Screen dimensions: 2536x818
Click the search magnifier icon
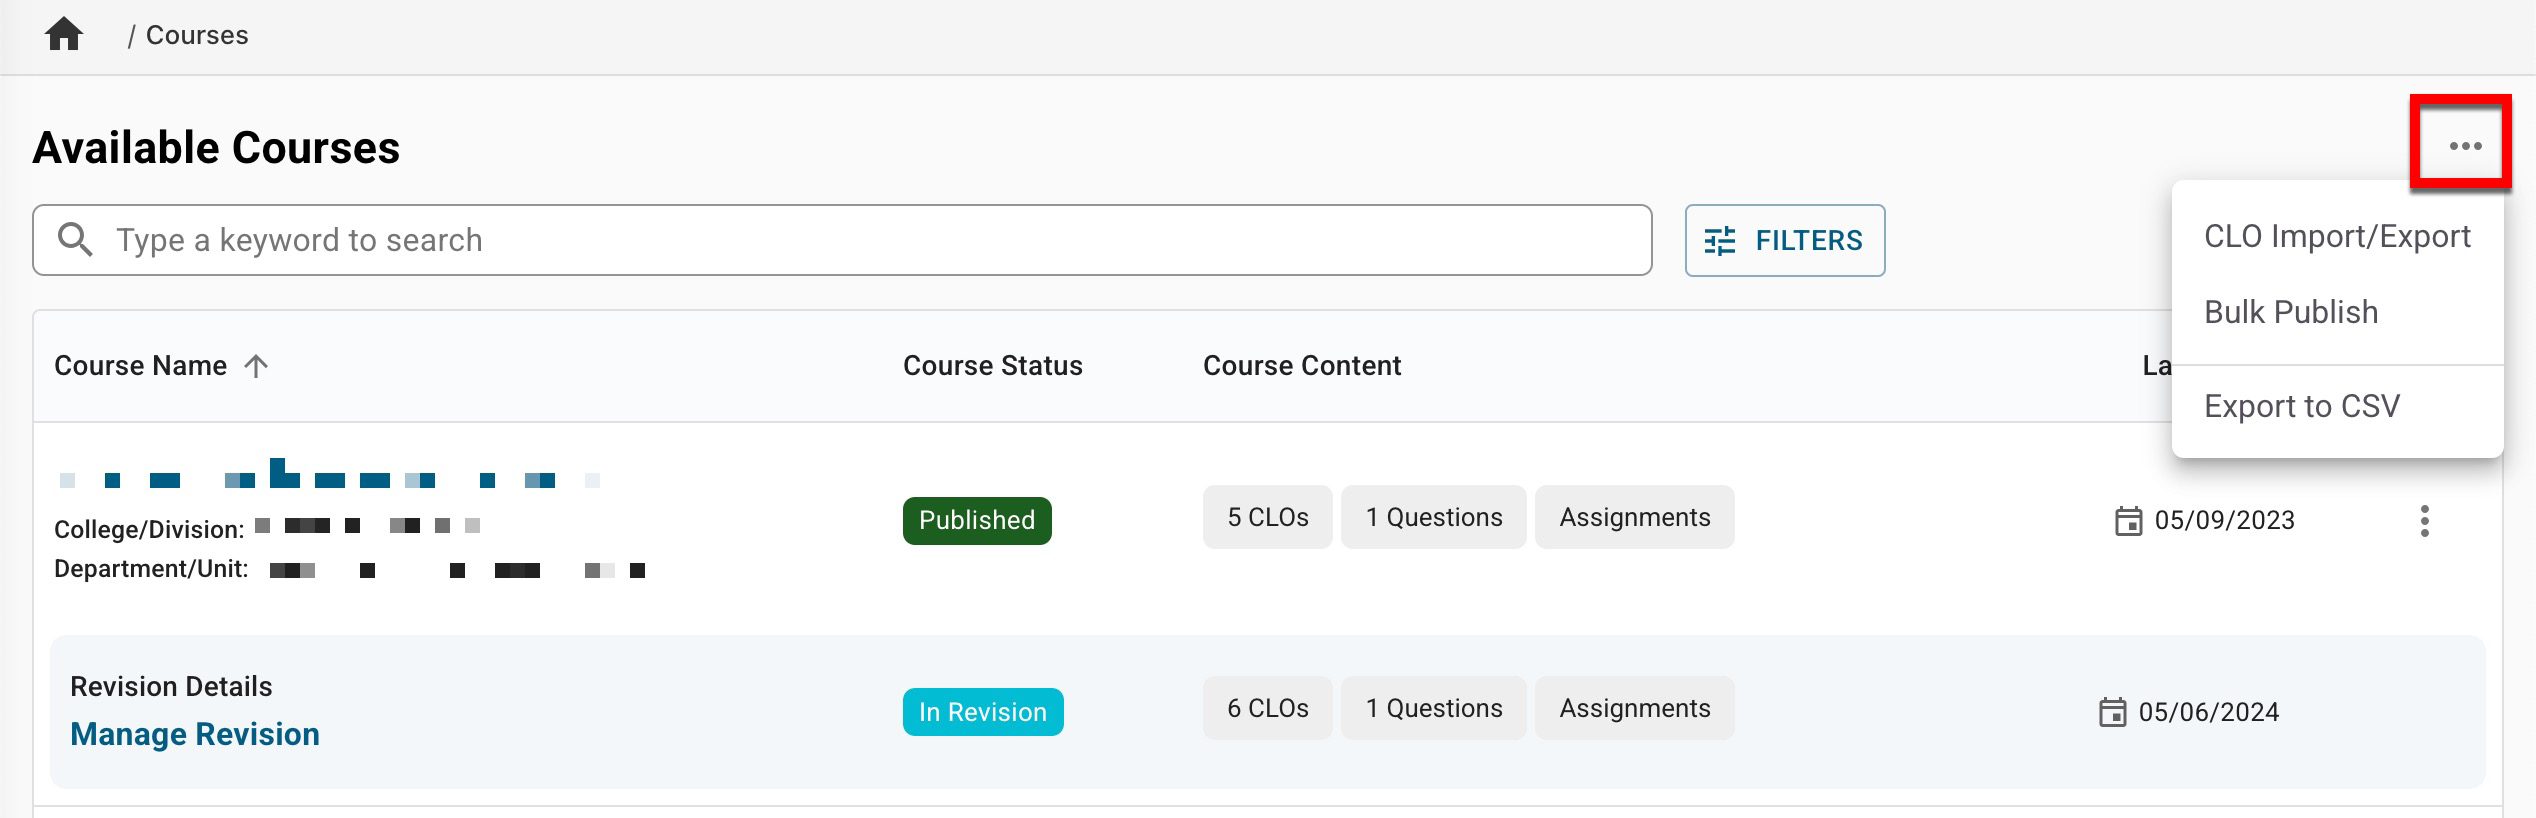click(x=75, y=240)
